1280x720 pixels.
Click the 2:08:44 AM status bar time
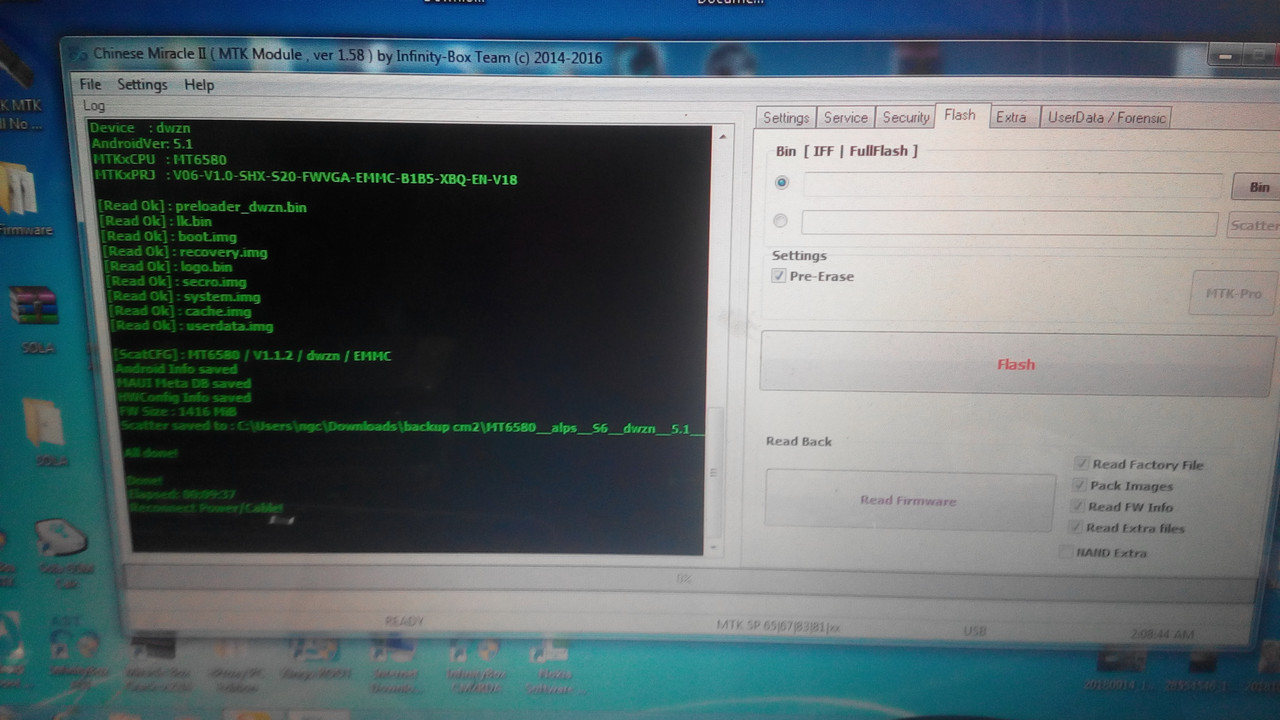point(1162,635)
